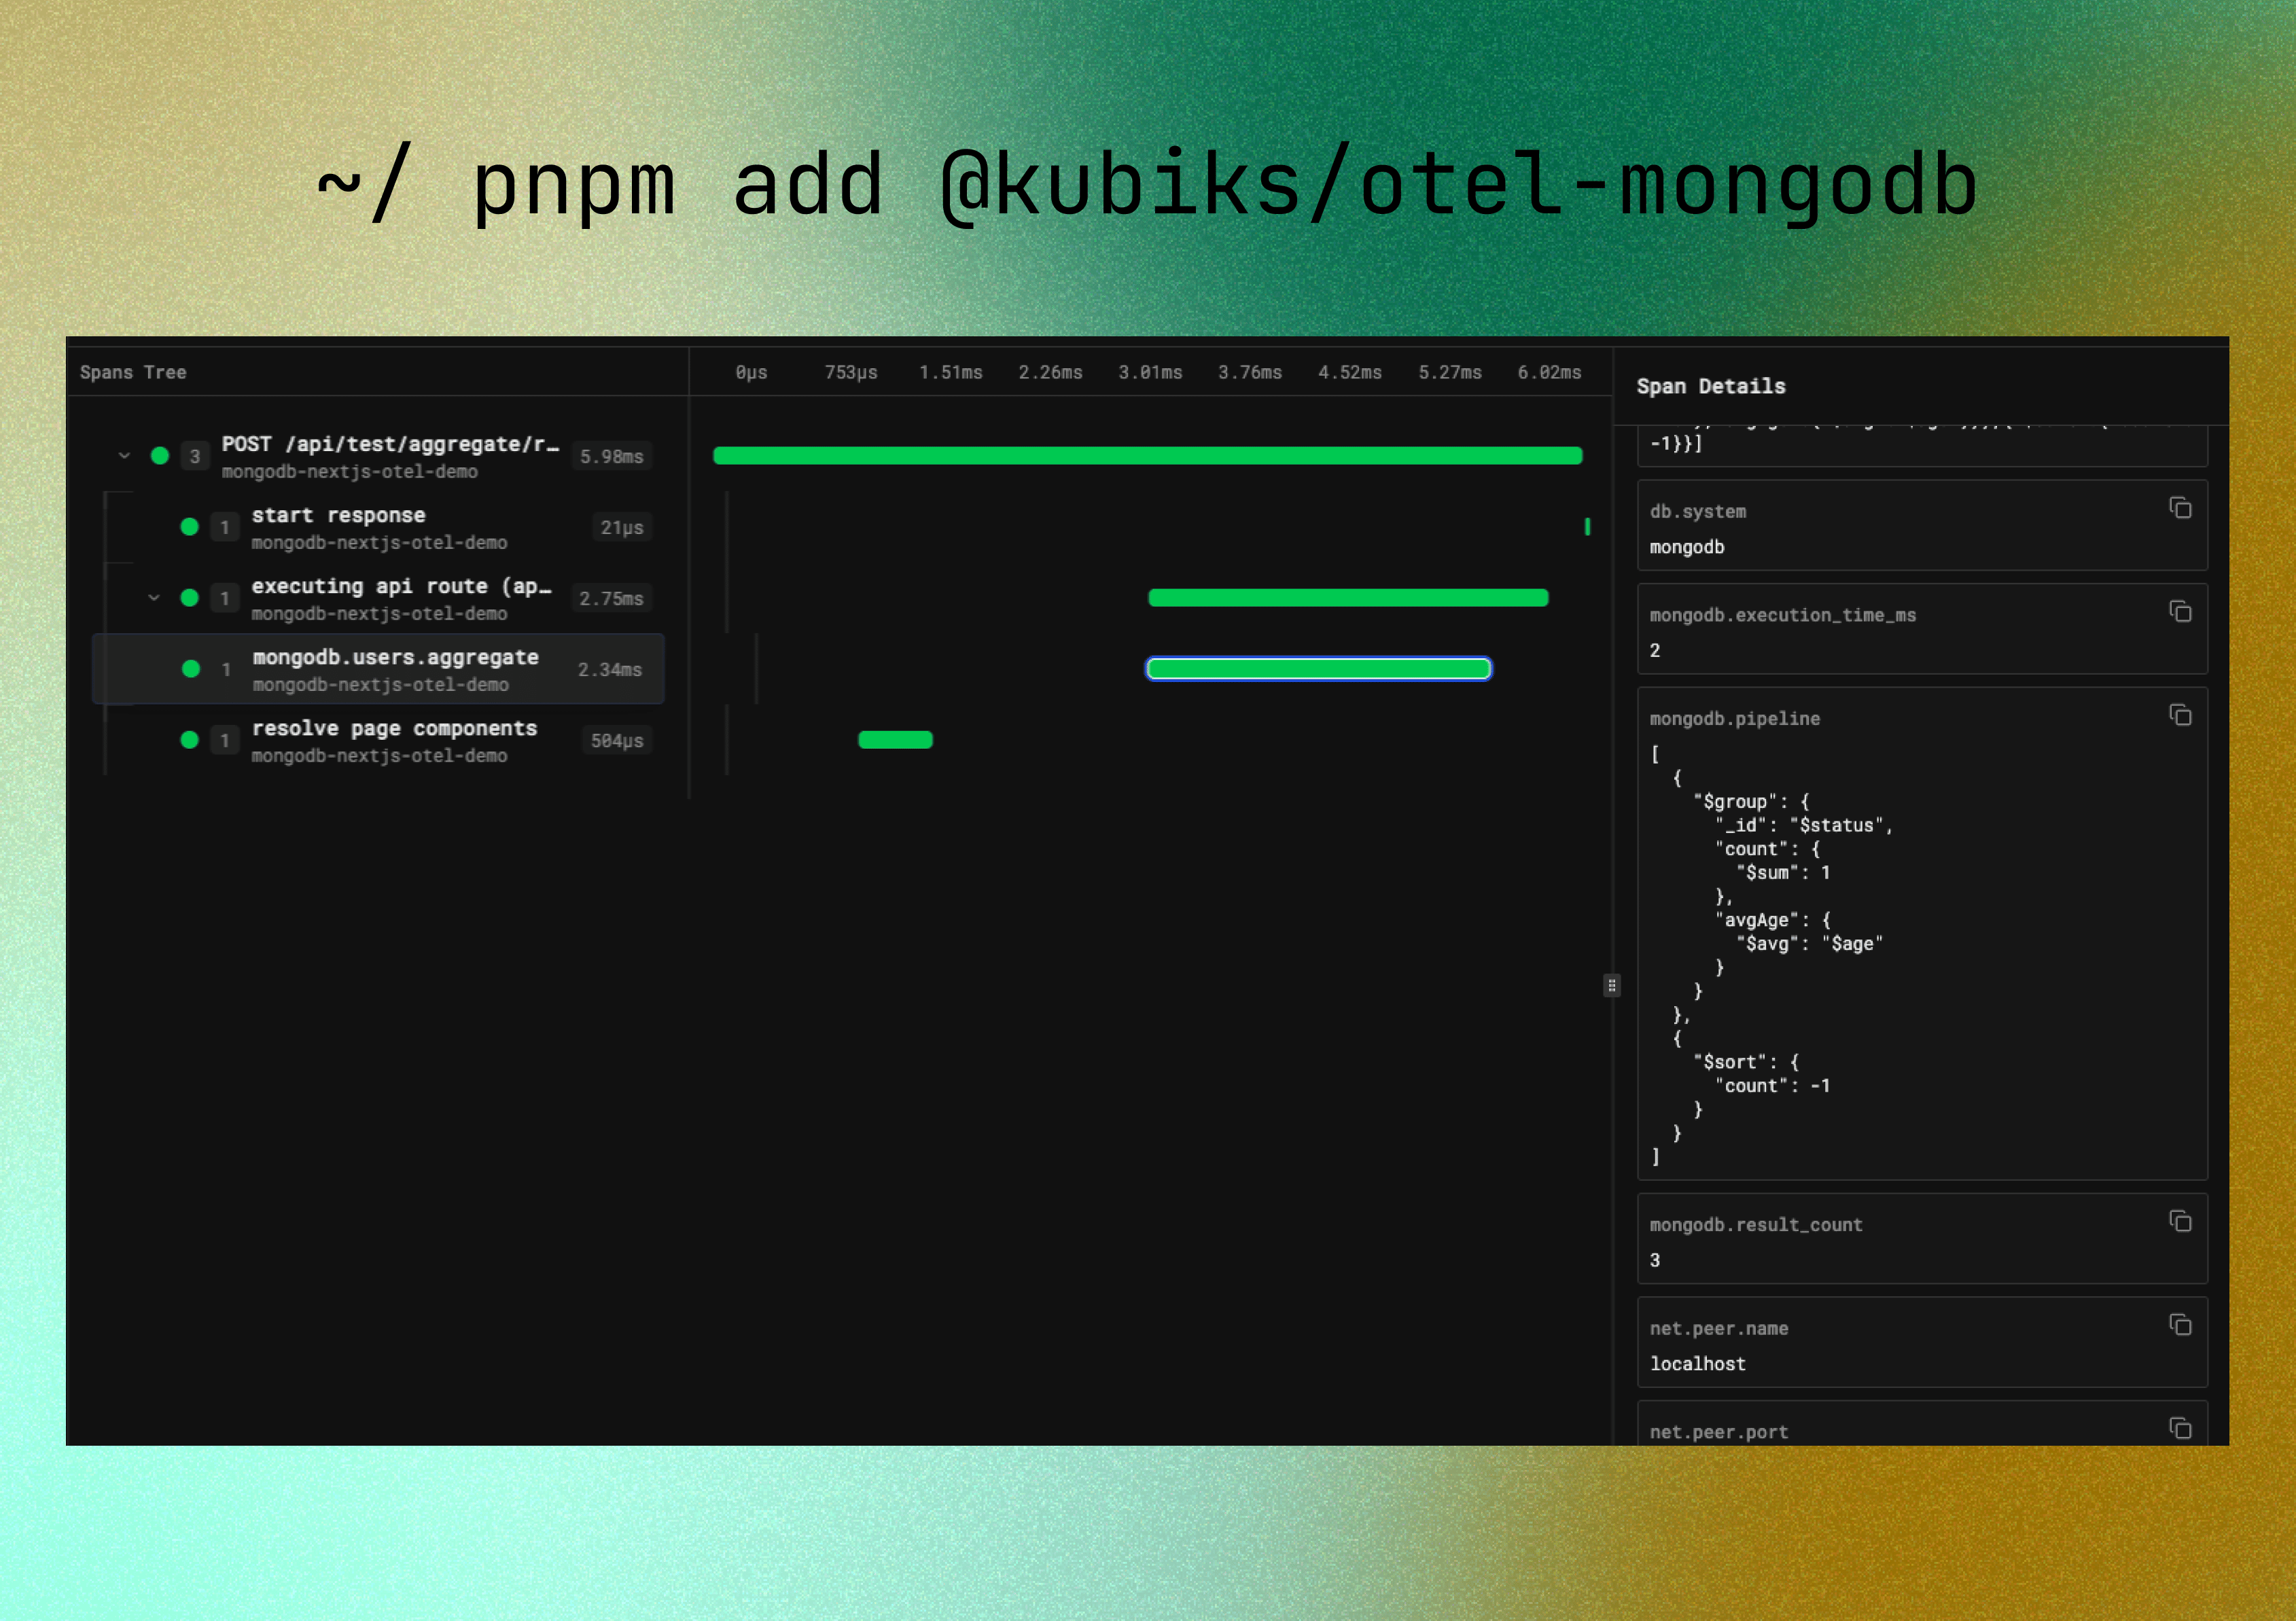This screenshot has width=2296, height=1621.
Task: Copy the mongodb.pipeline JSON
Action: point(2181,715)
